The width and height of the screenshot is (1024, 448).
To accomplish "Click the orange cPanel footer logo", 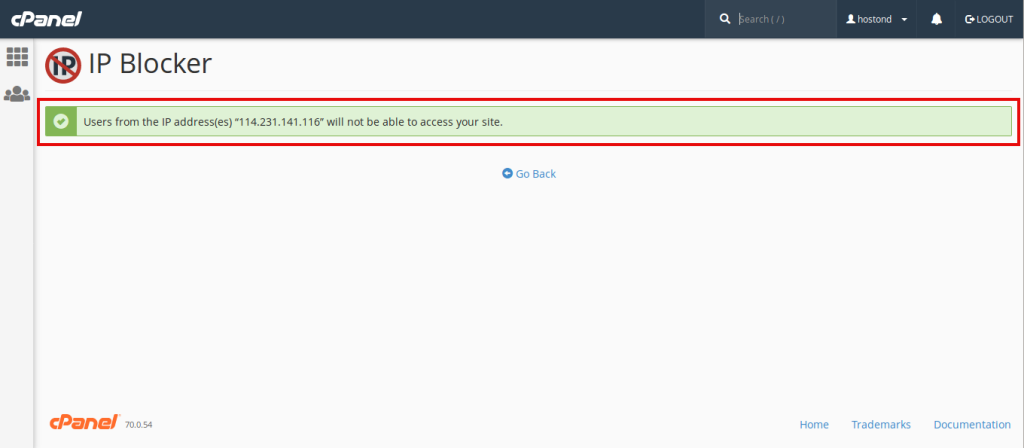I will (x=84, y=422).
